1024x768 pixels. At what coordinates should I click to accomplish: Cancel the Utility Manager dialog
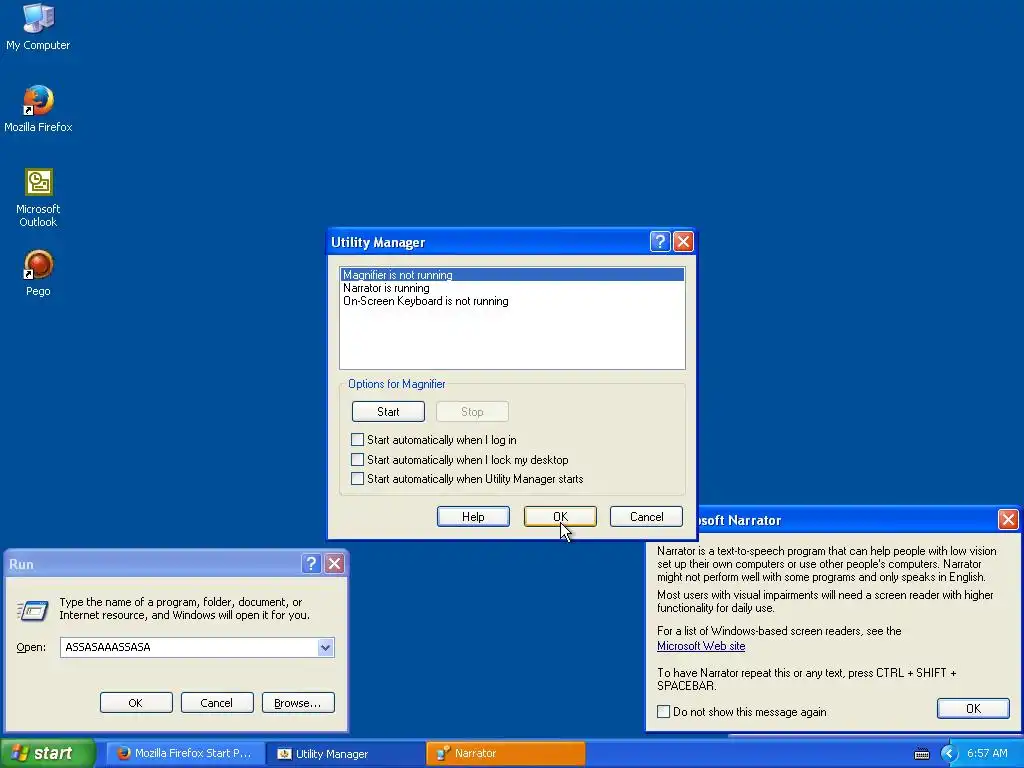(647, 517)
